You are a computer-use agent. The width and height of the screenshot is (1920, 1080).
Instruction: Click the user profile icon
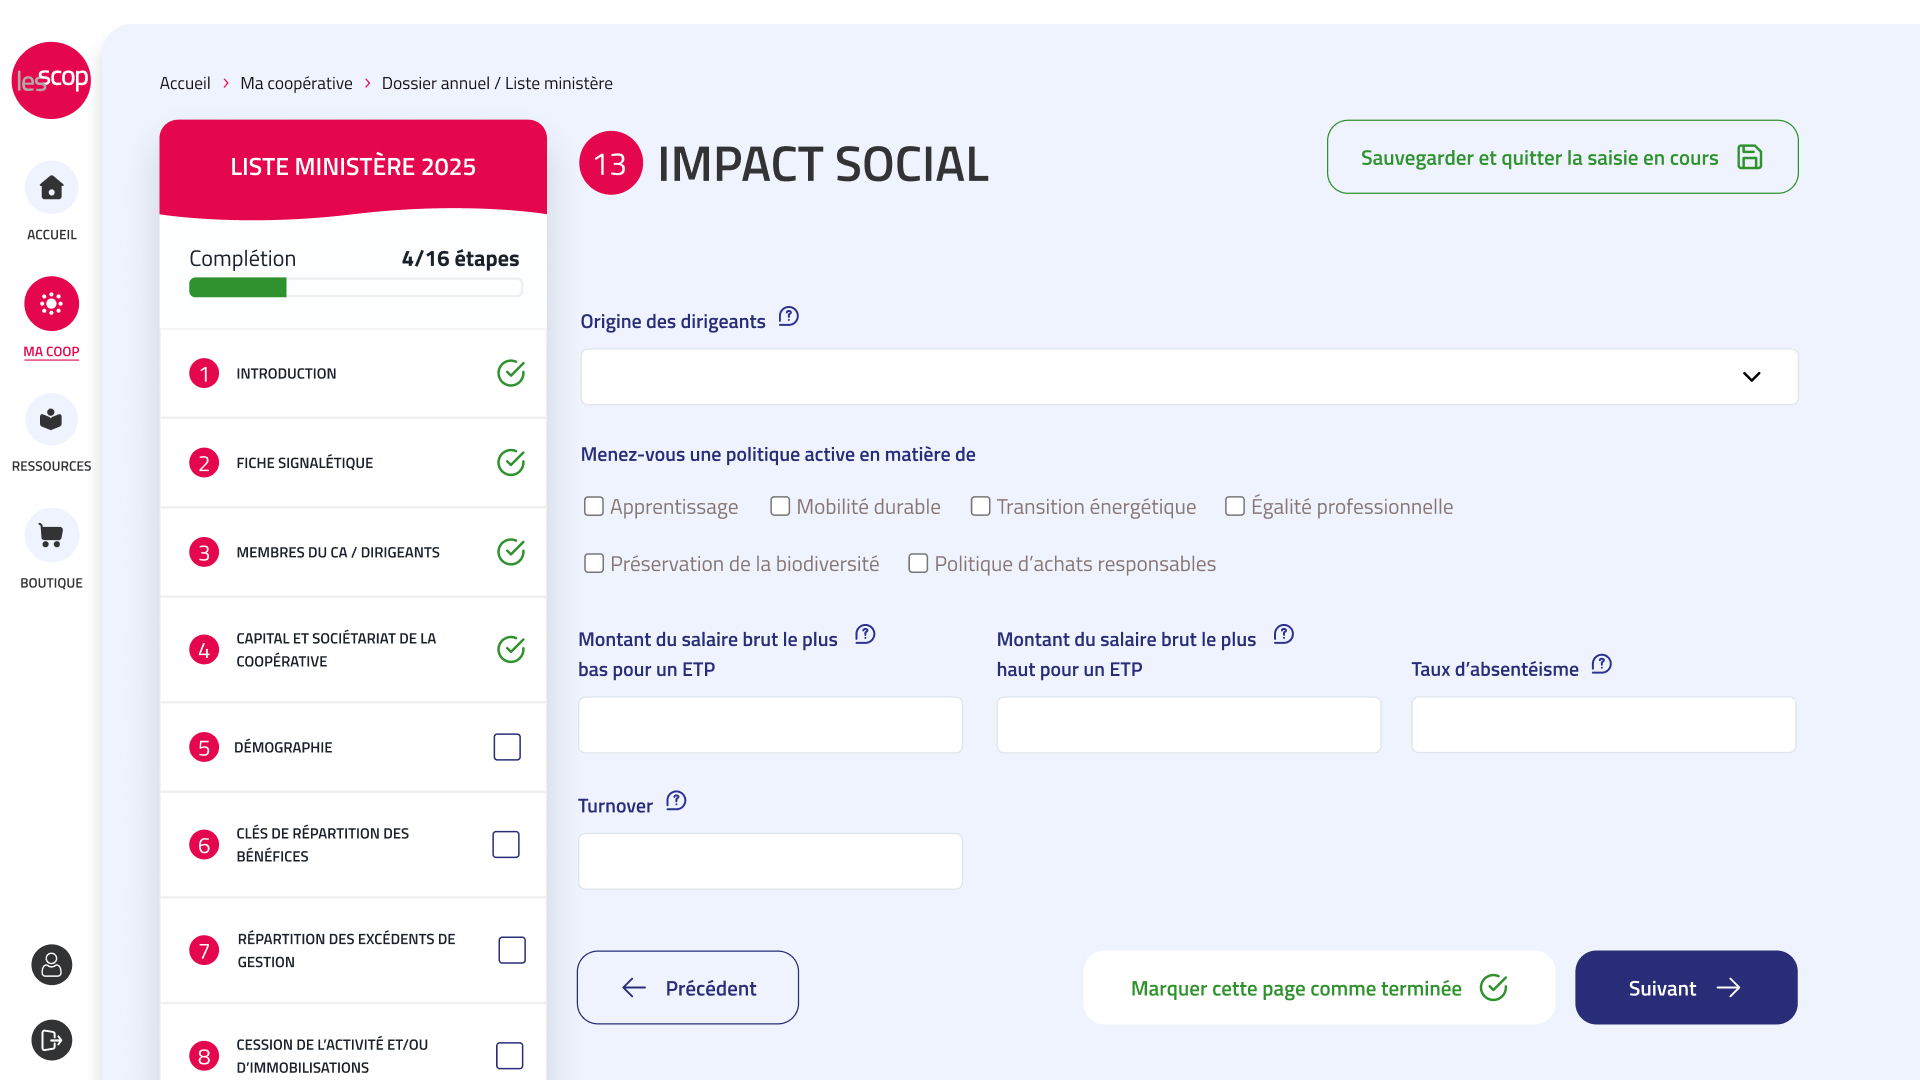click(x=51, y=965)
